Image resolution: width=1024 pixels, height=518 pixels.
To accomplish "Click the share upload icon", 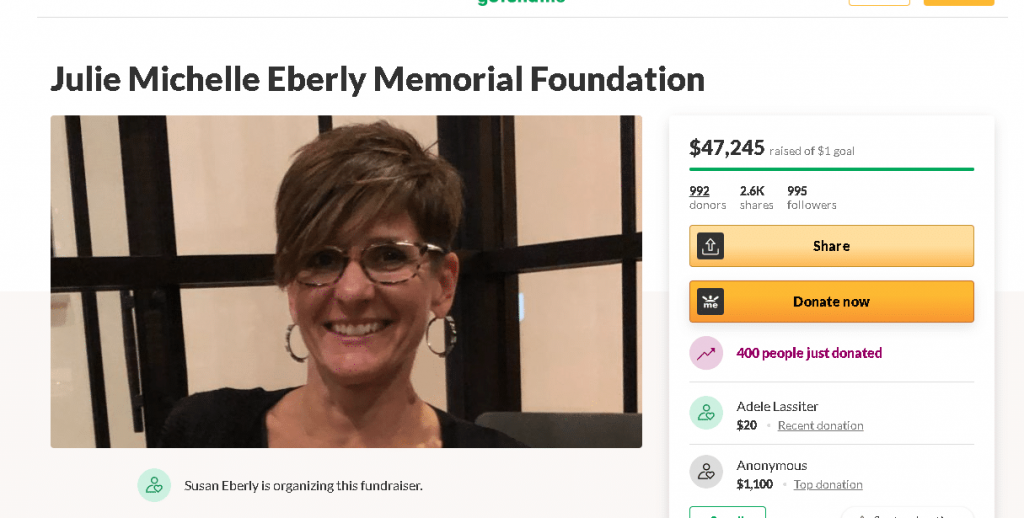I will tap(710, 246).
